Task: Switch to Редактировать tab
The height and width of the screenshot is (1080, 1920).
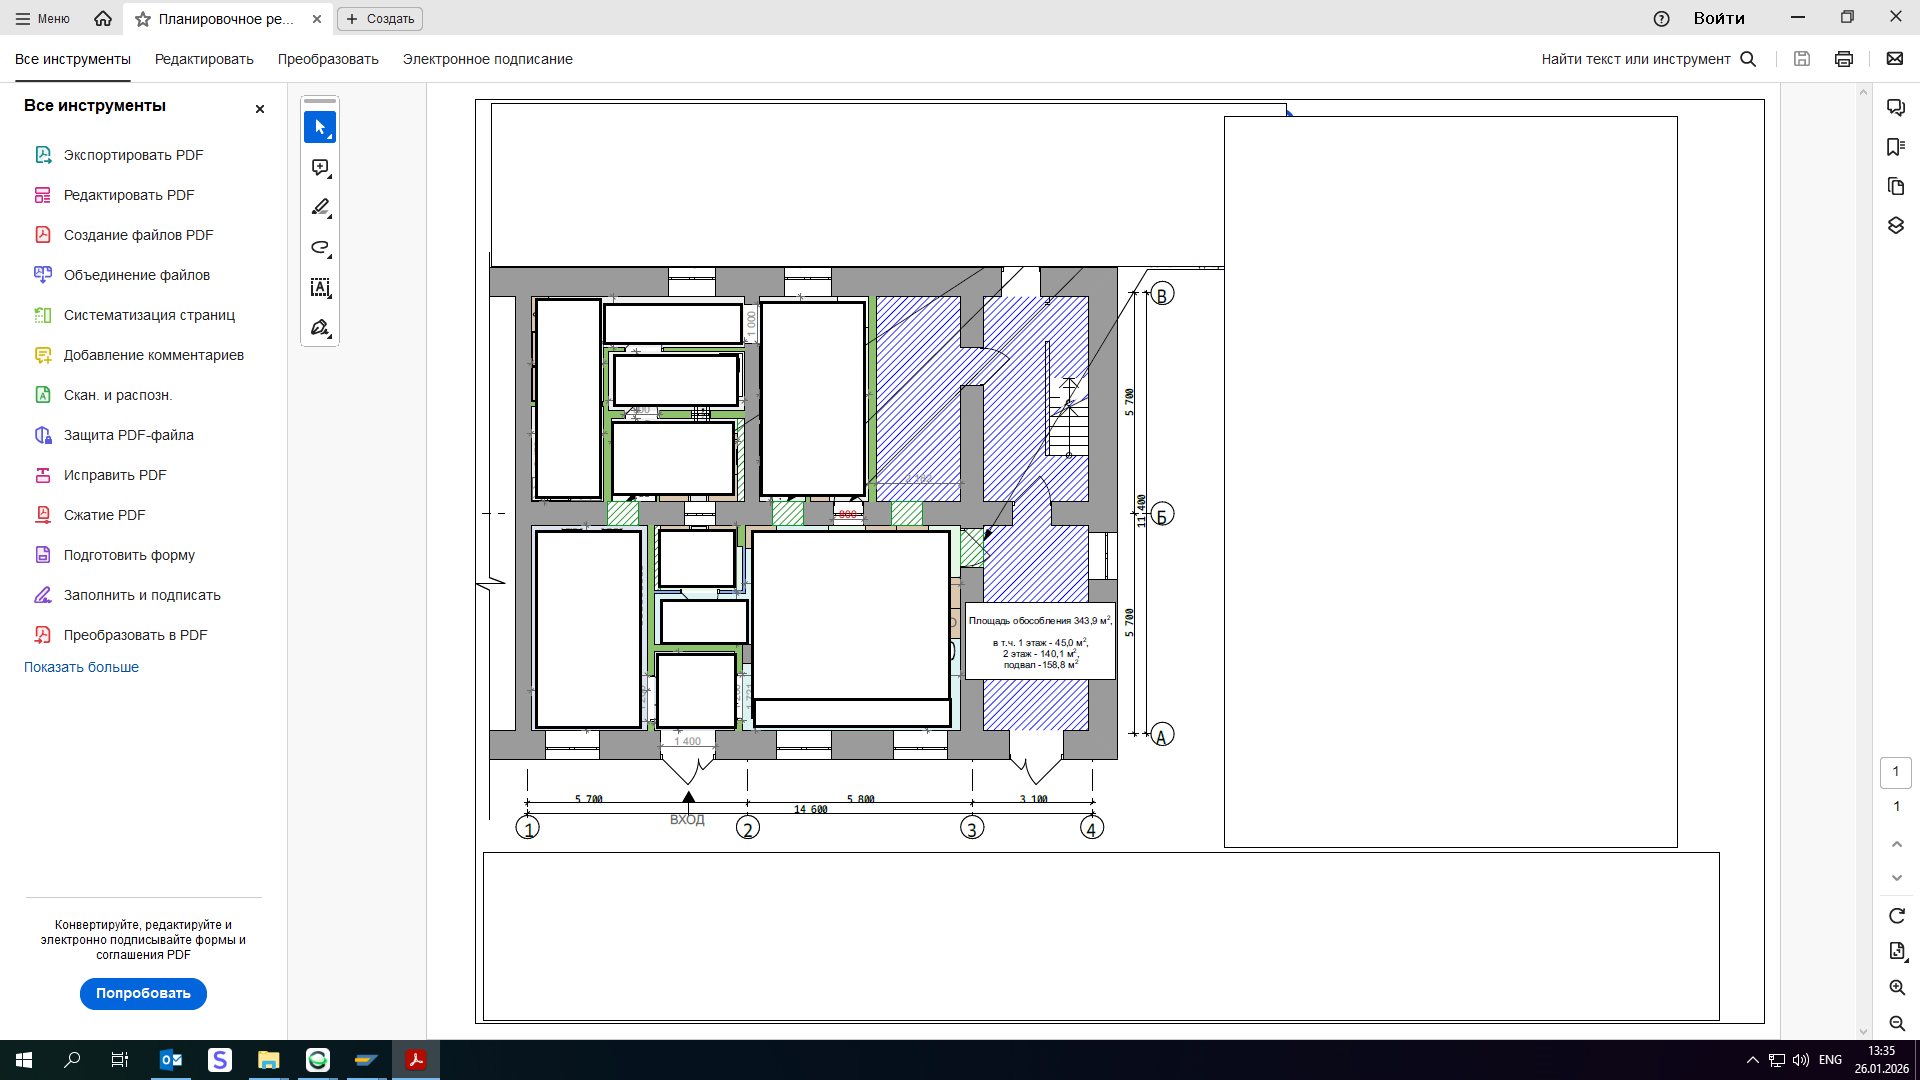Action: pyautogui.click(x=204, y=59)
